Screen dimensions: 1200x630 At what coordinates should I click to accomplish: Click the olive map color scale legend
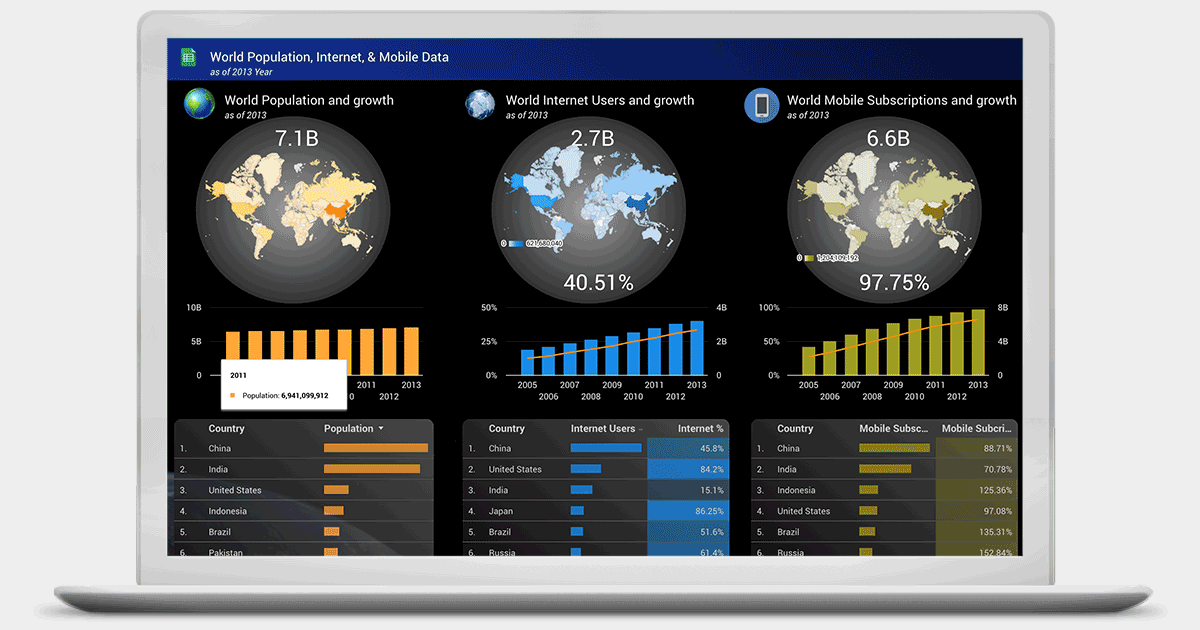828,258
